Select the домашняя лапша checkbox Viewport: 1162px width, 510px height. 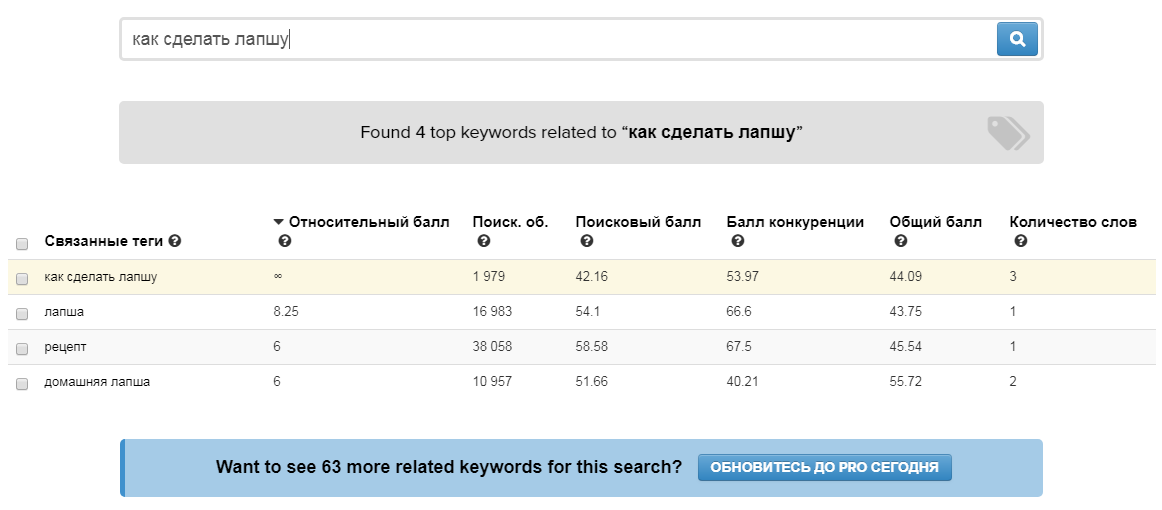22,383
